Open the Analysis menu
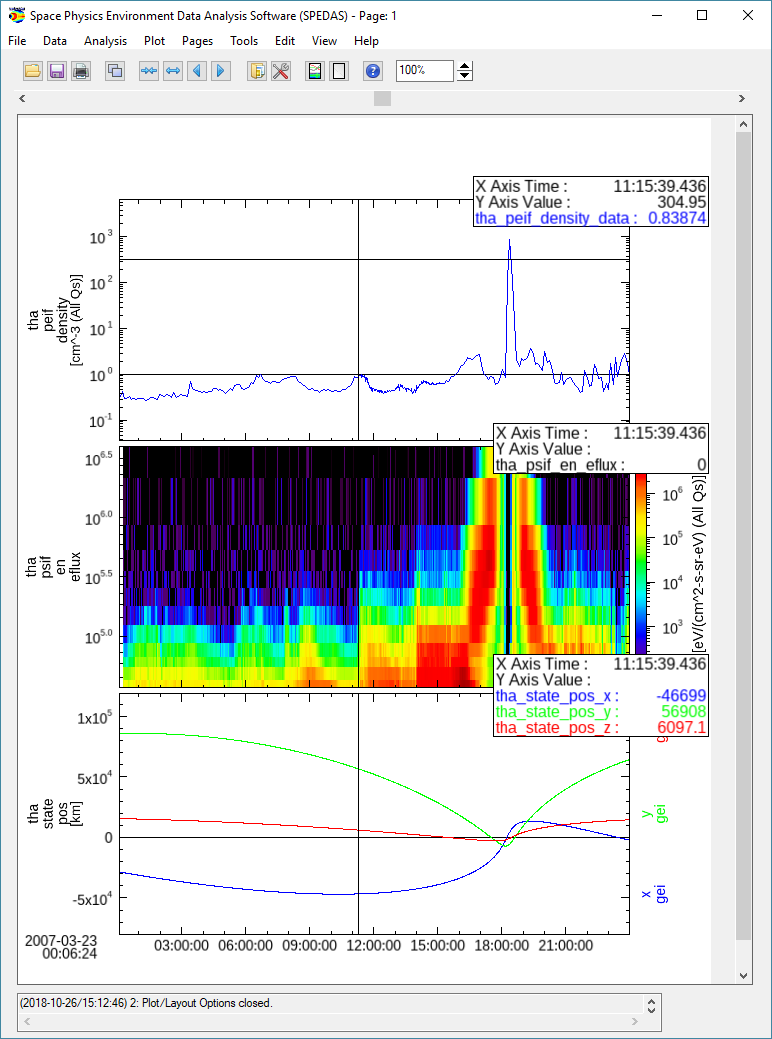 (105, 41)
